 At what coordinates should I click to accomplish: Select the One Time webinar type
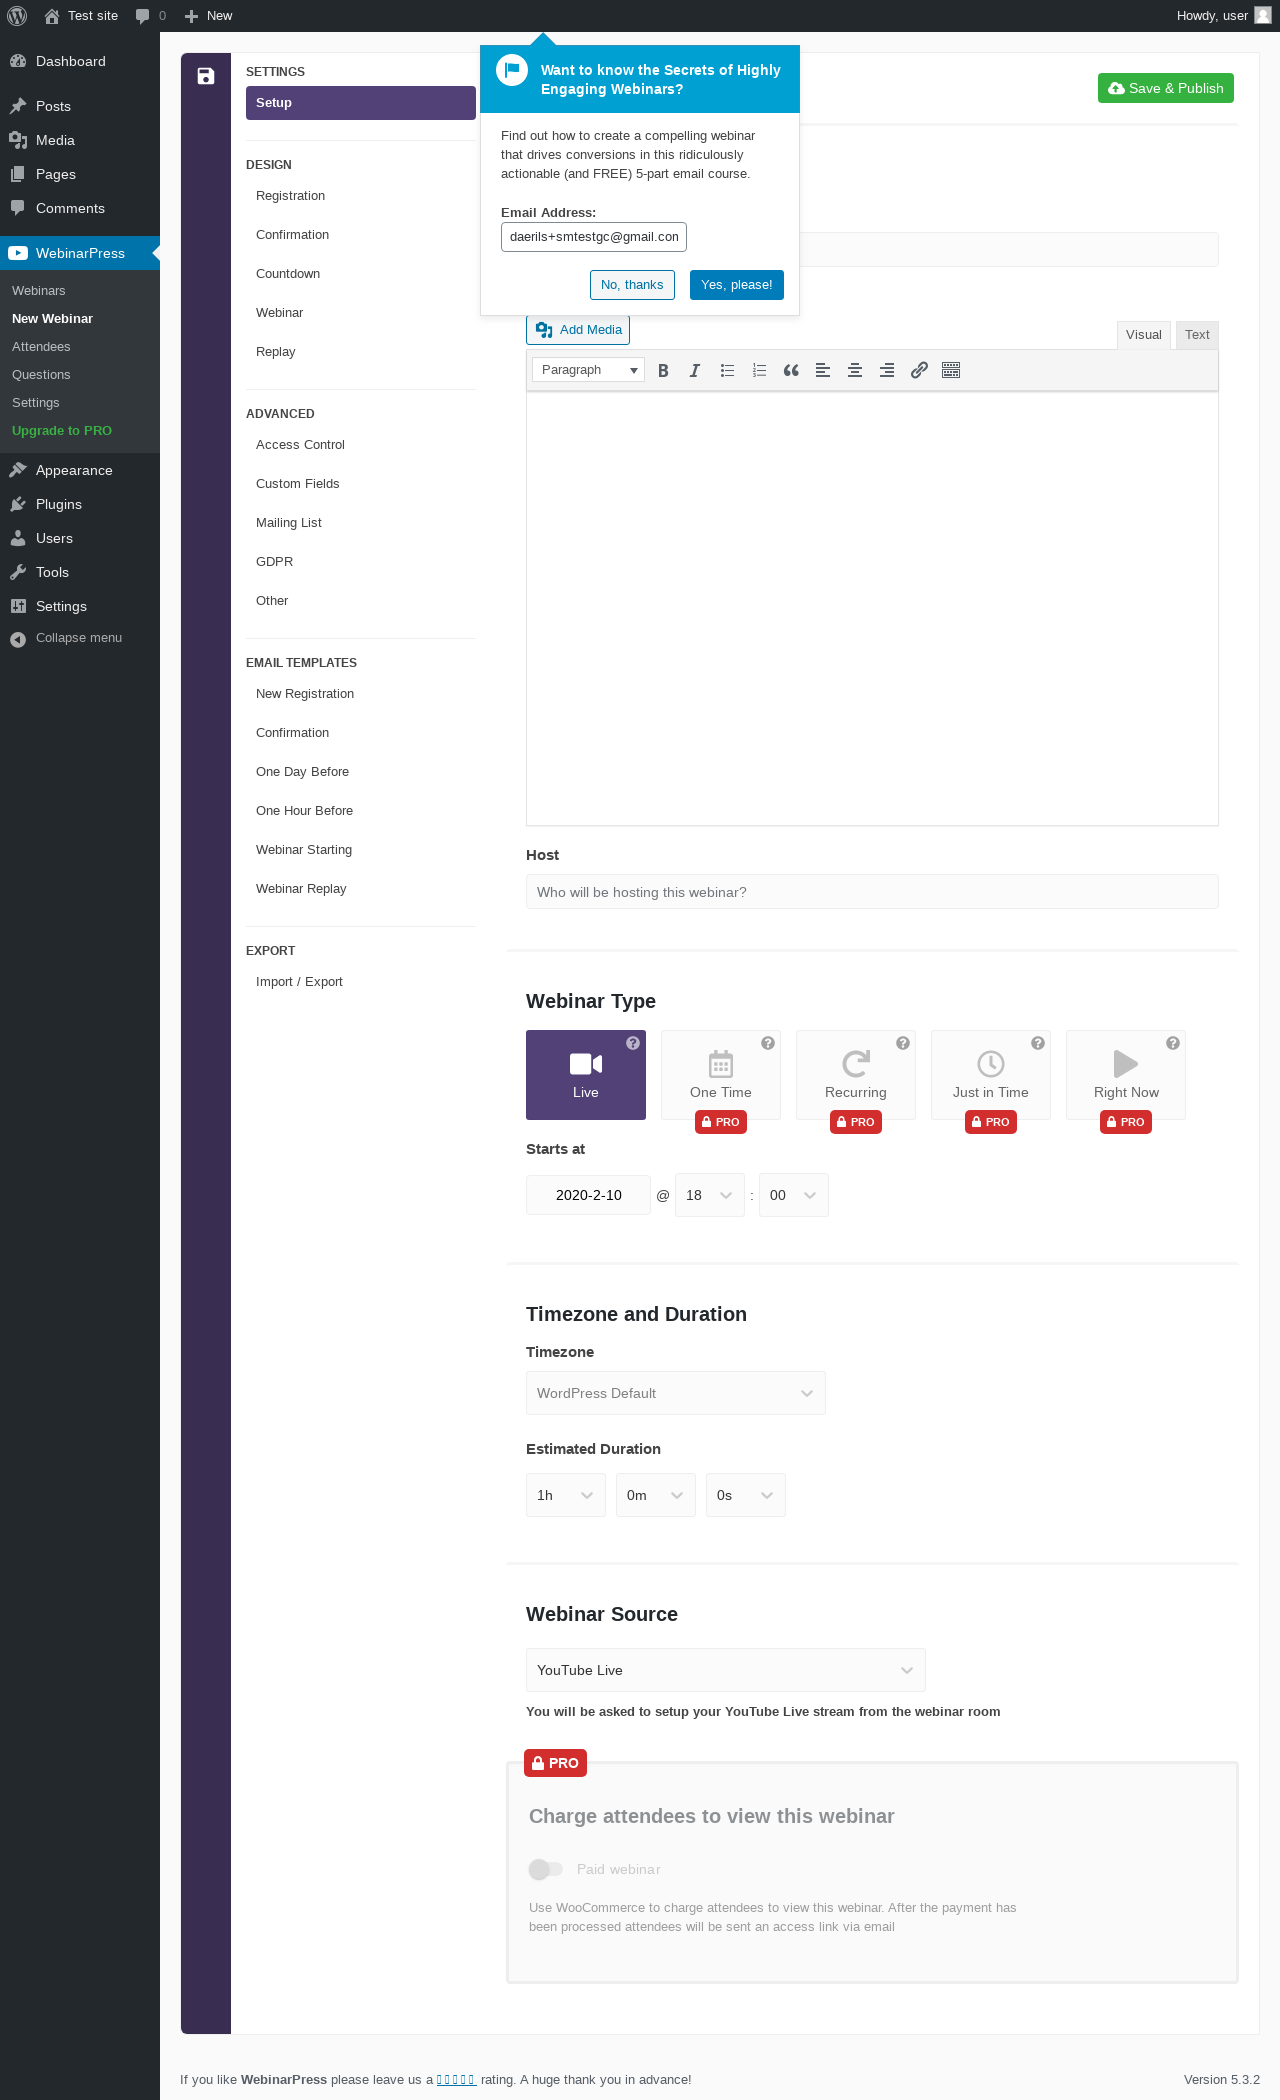click(721, 1075)
